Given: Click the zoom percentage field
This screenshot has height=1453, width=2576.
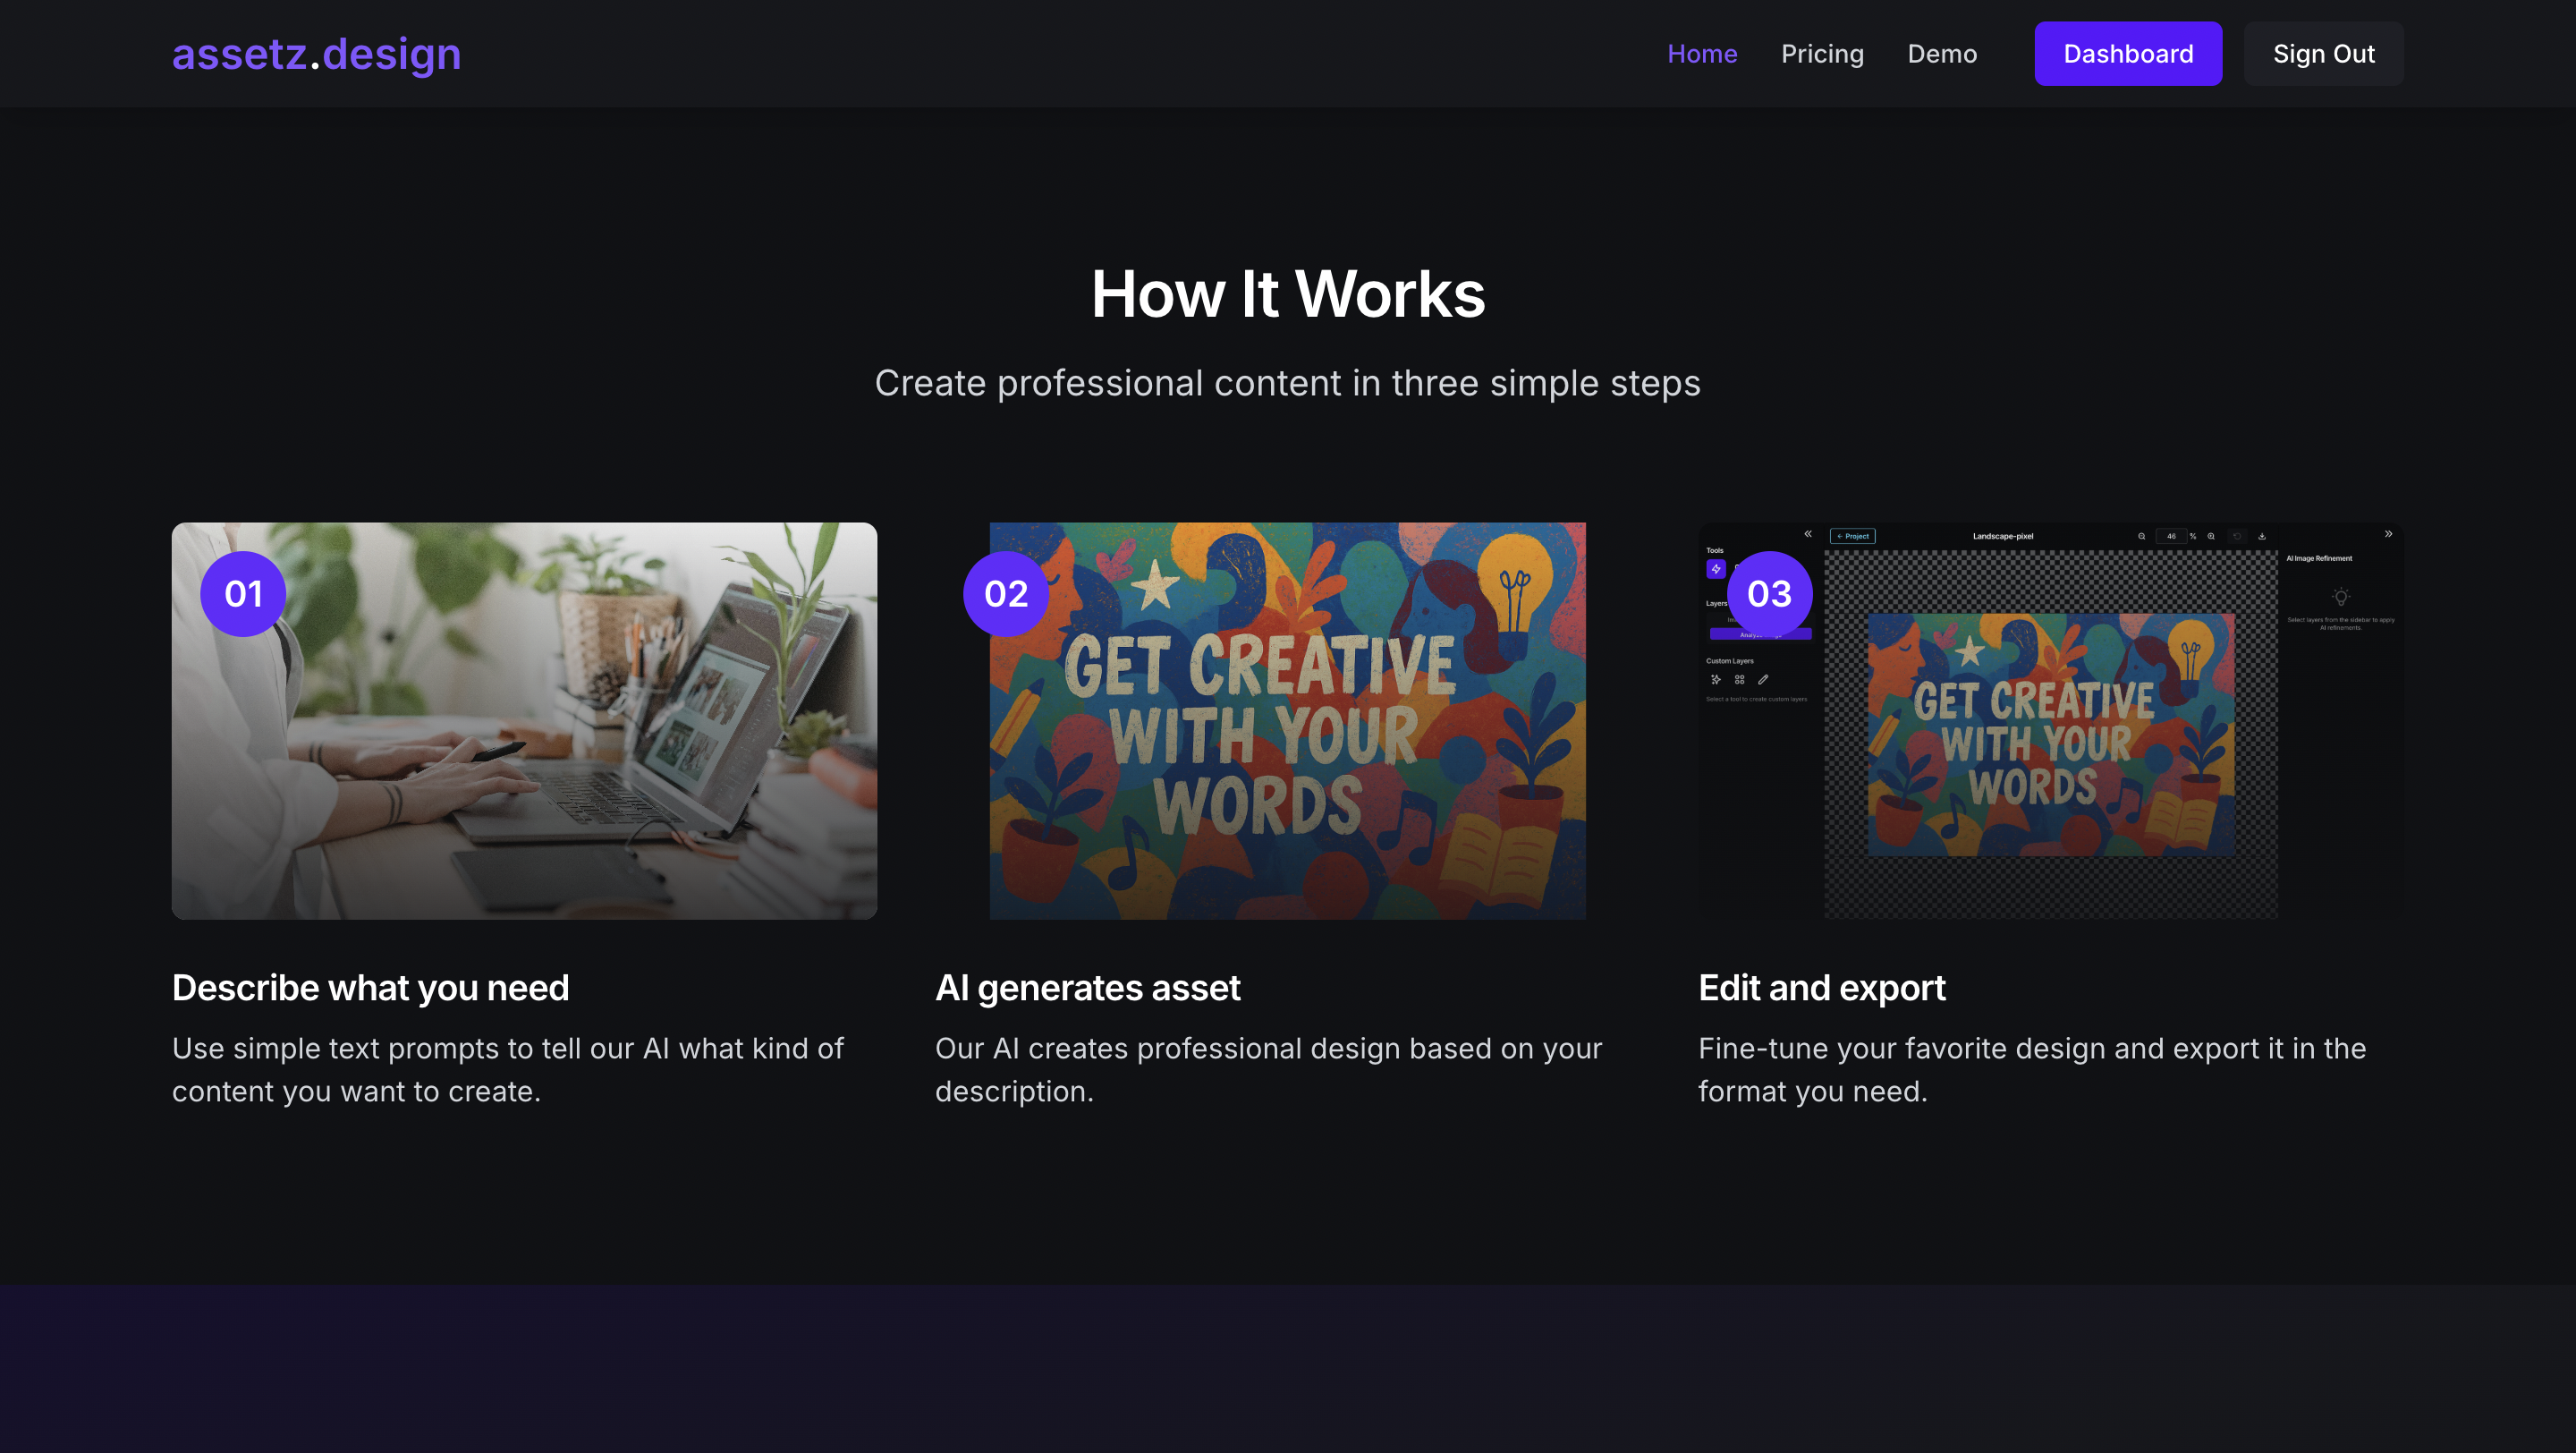Looking at the screenshot, I should [2170, 536].
